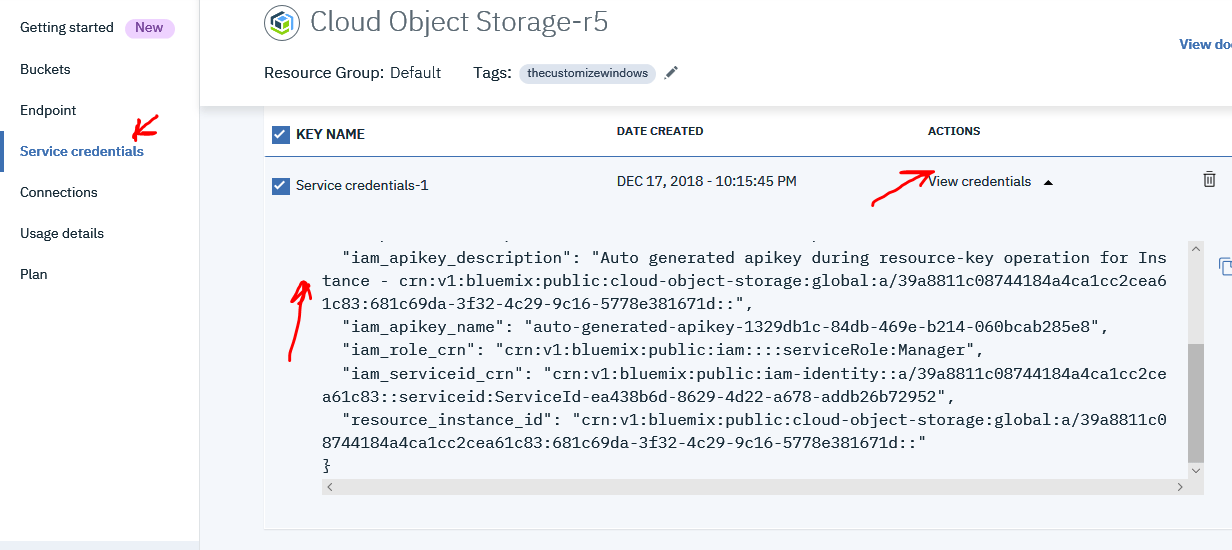
Task: Delete Service credentials-1 with trash icon
Action: click(x=1209, y=179)
